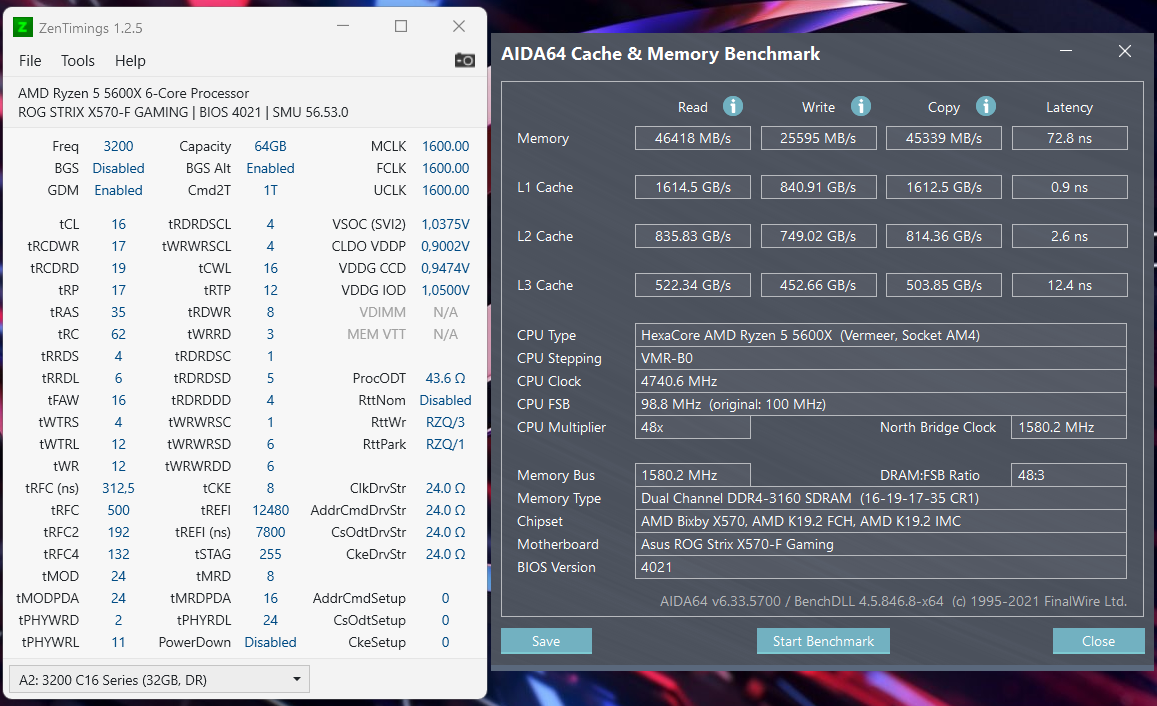Image resolution: width=1157 pixels, height=706 pixels.
Task: Click the RttWr value RZQ/3
Action: pyautogui.click(x=445, y=423)
